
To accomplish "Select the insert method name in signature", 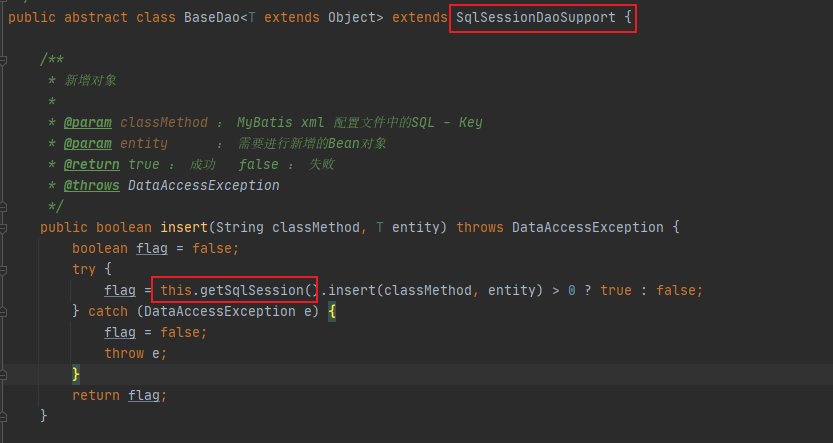I will coord(184,227).
